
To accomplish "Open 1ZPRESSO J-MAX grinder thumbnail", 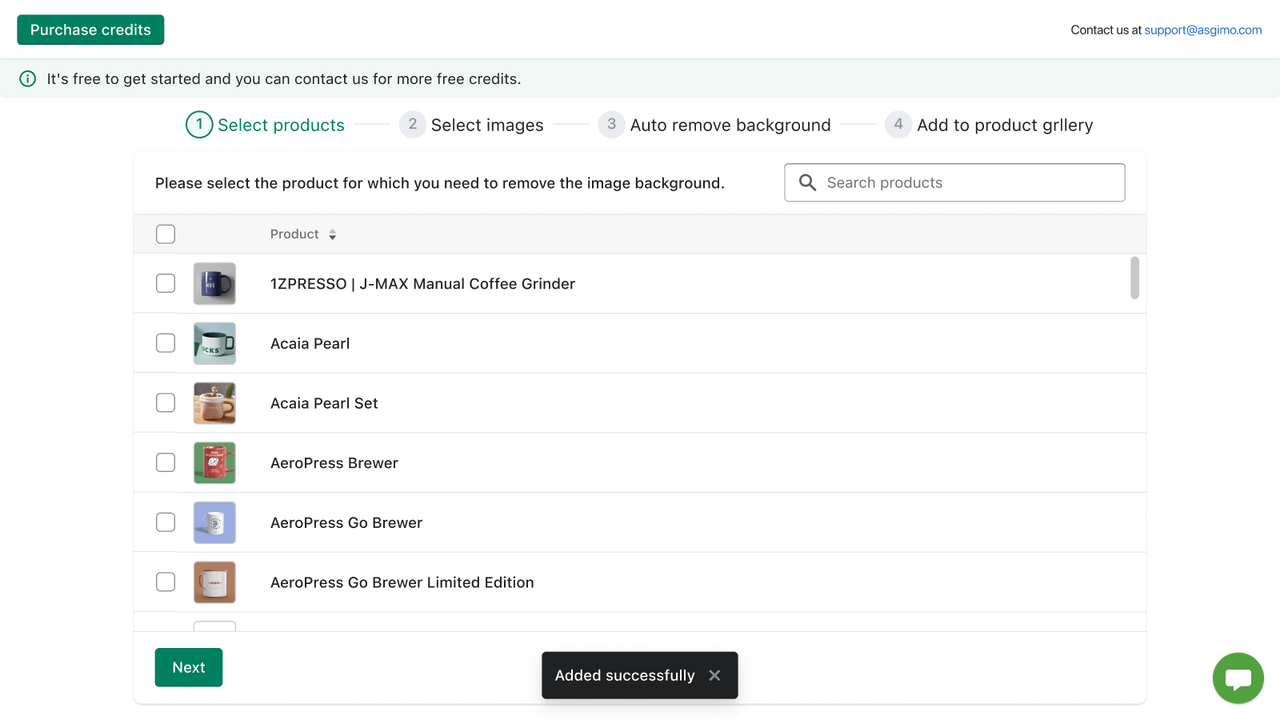I will pos(214,284).
